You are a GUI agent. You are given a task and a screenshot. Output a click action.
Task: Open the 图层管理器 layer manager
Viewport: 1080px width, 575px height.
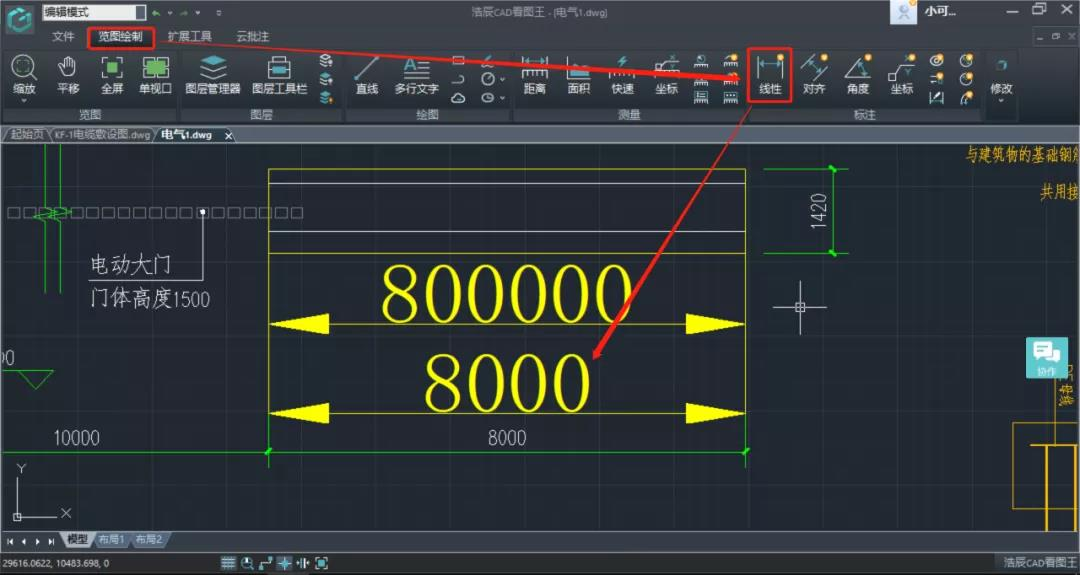coord(213,74)
